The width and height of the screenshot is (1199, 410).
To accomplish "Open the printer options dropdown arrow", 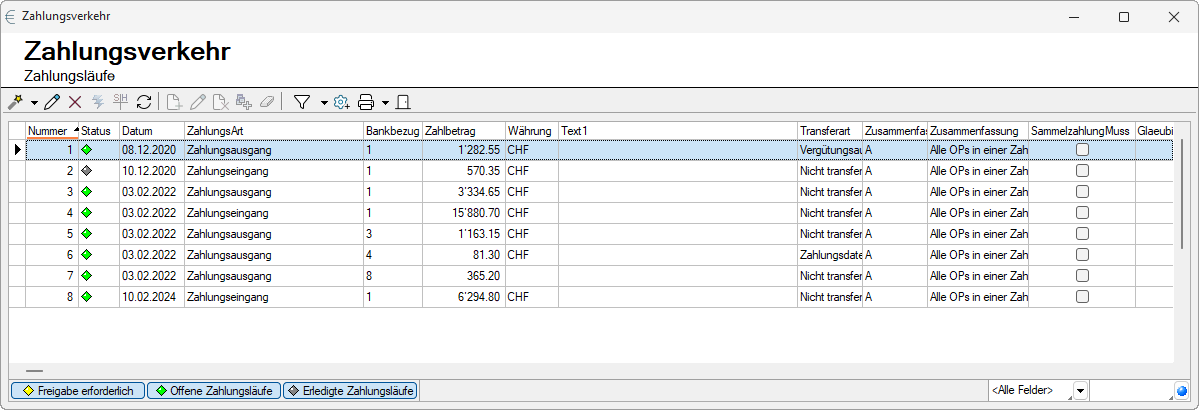I will click(x=385, y=102).
